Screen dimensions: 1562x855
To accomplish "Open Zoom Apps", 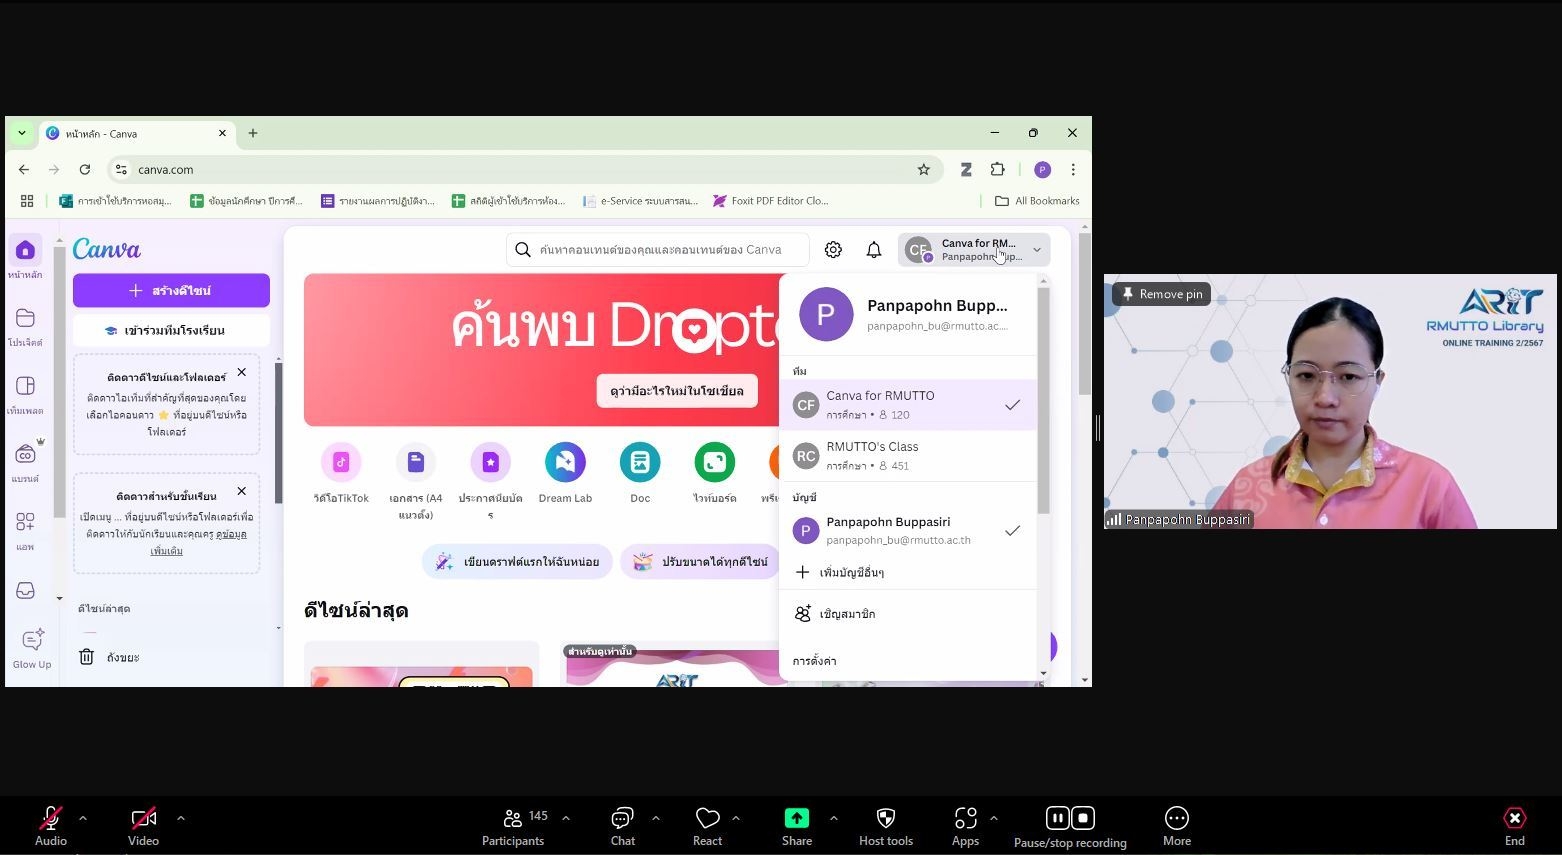I will pos(965,827).
